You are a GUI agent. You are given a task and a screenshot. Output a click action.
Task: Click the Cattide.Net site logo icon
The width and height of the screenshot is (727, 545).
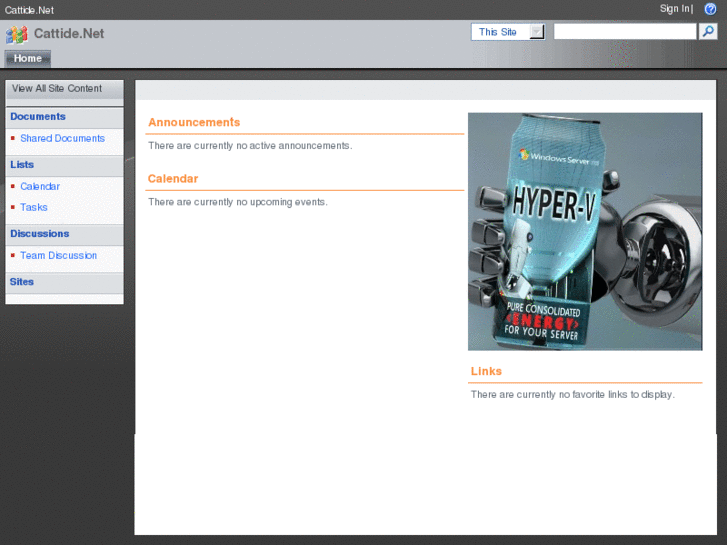(16, 34)
